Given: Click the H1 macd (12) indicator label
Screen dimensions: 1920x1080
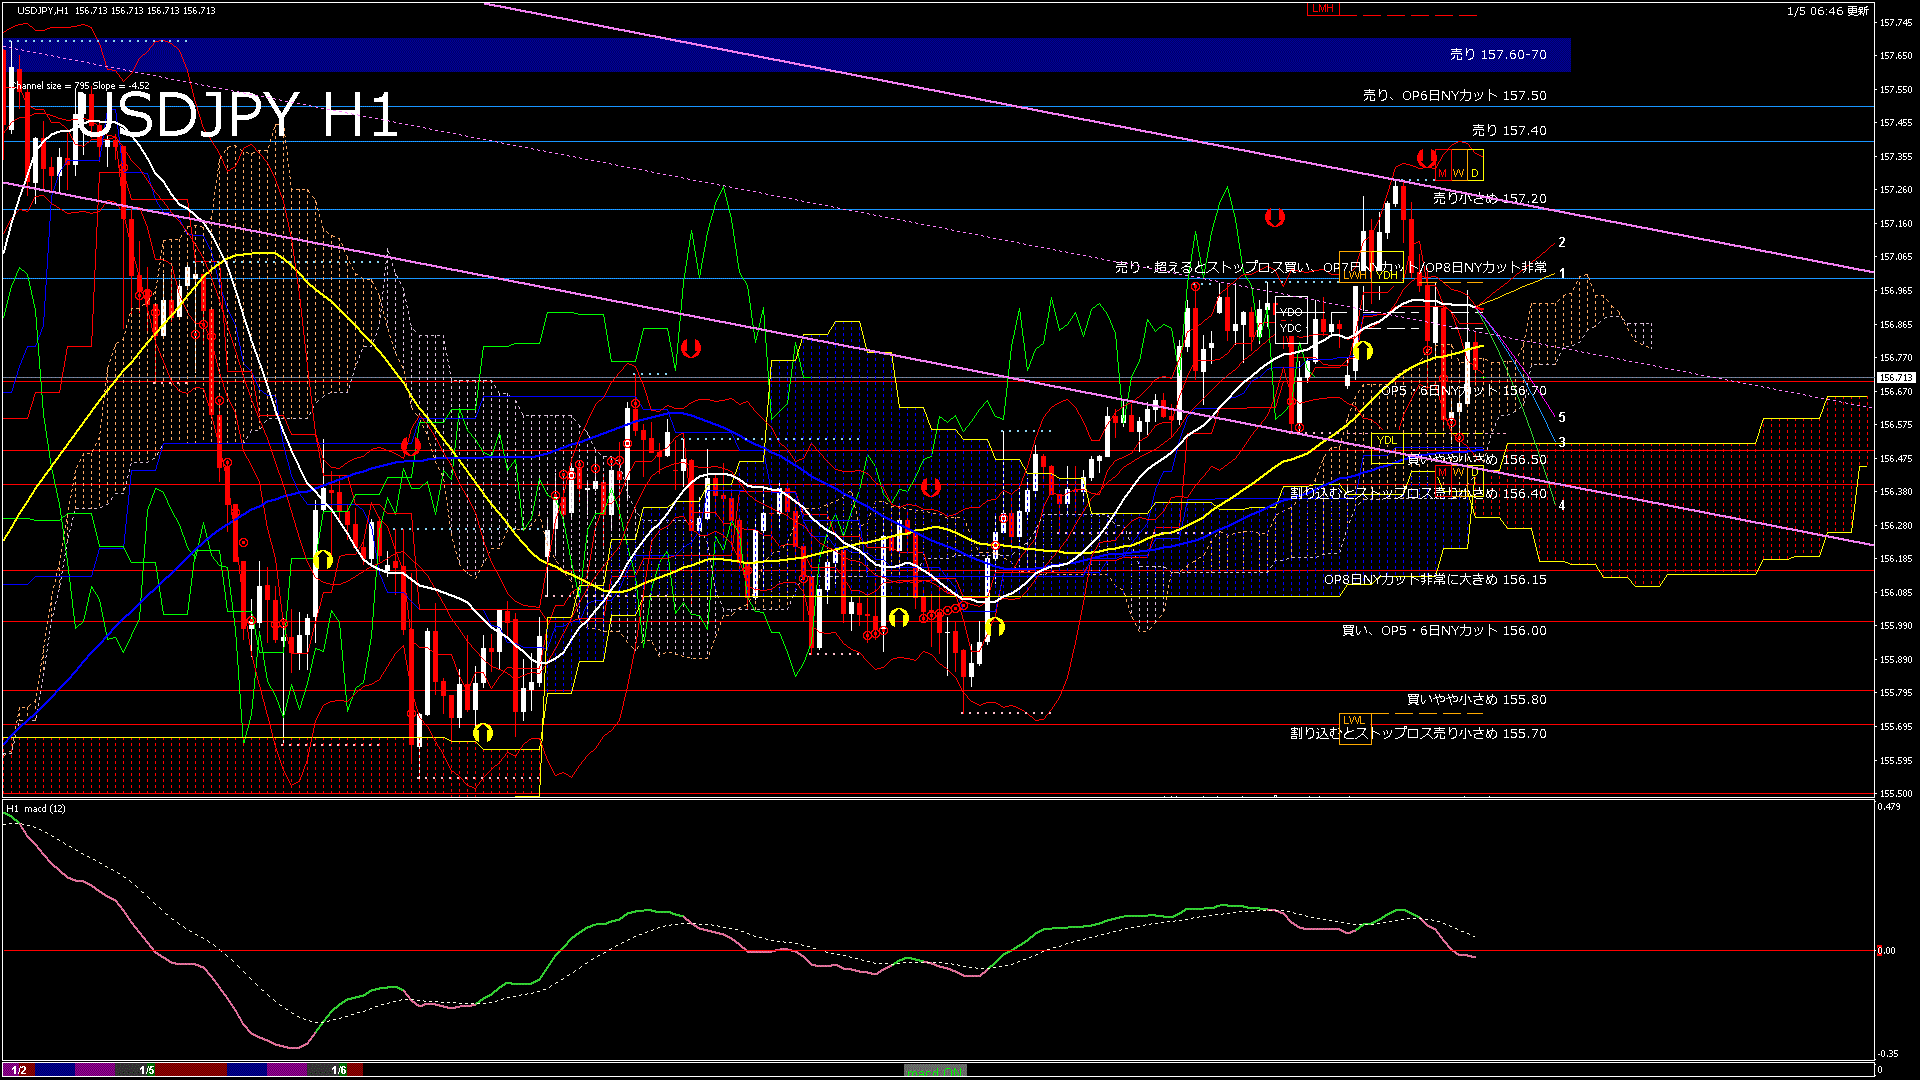Looking at the screenshot, I should 36,808.
